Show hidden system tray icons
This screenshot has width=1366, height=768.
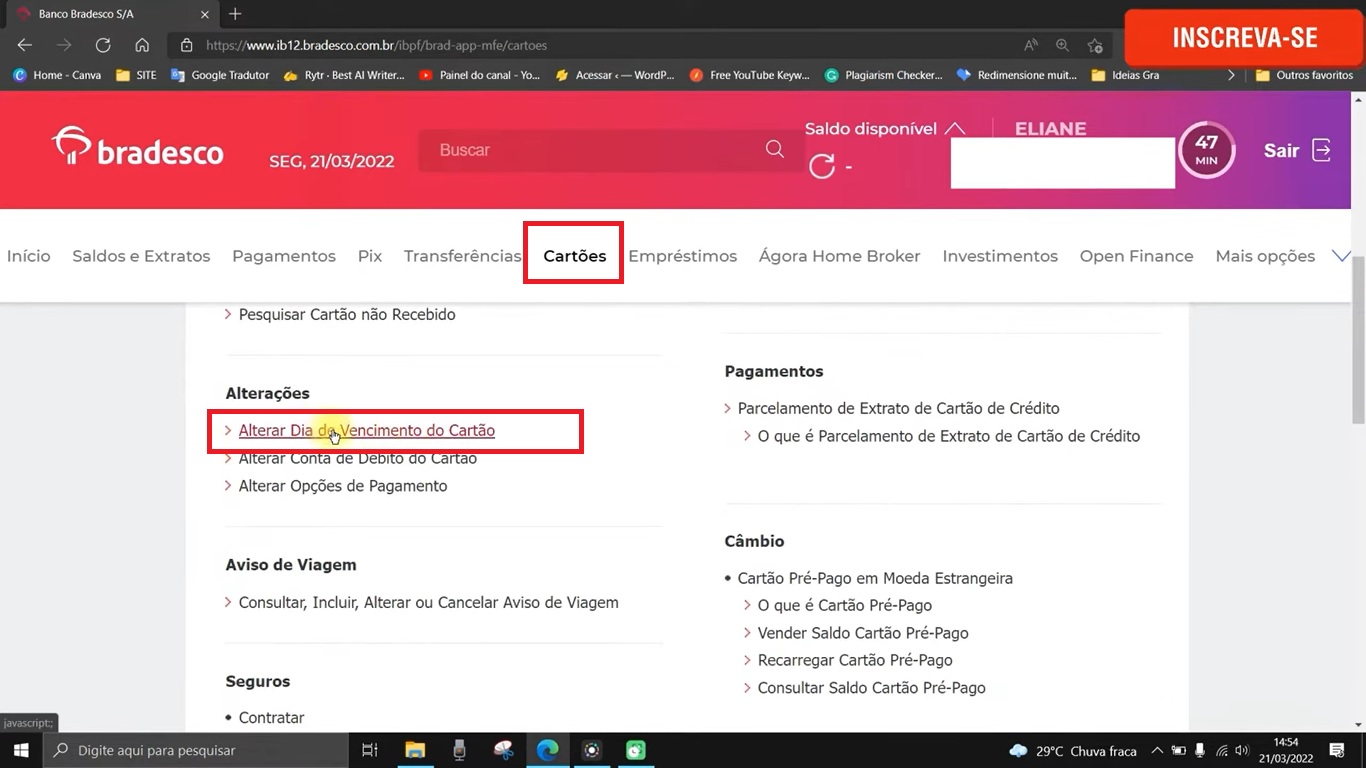[1157, 750]
